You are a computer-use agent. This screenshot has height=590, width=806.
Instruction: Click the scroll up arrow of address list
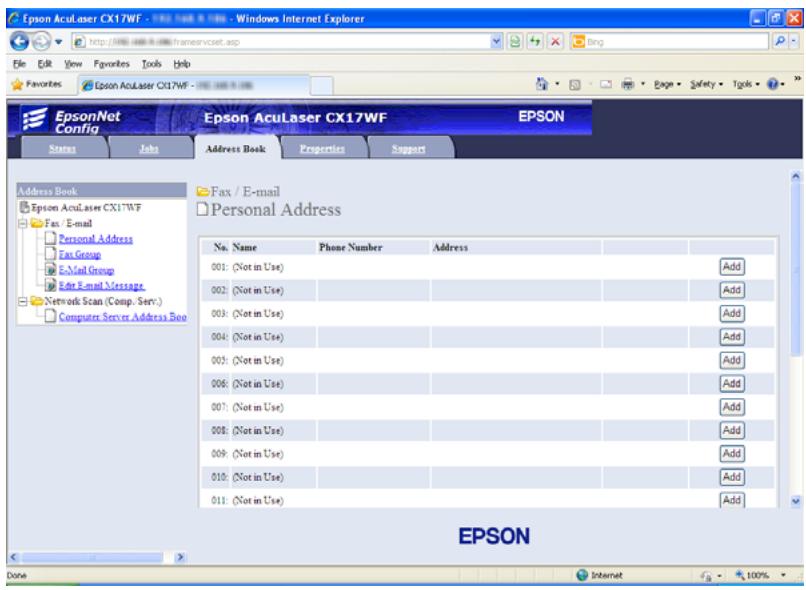(x=796, y=176)
